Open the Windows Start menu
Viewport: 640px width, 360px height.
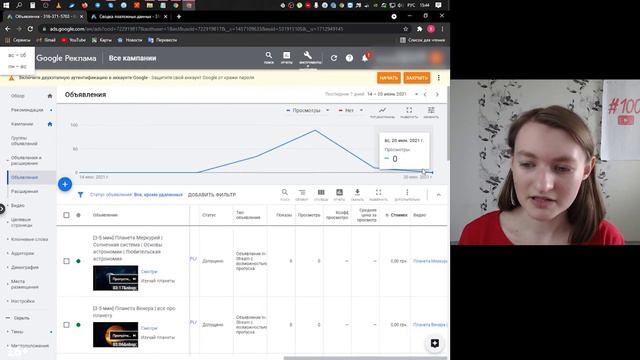[x=6, y=5]
